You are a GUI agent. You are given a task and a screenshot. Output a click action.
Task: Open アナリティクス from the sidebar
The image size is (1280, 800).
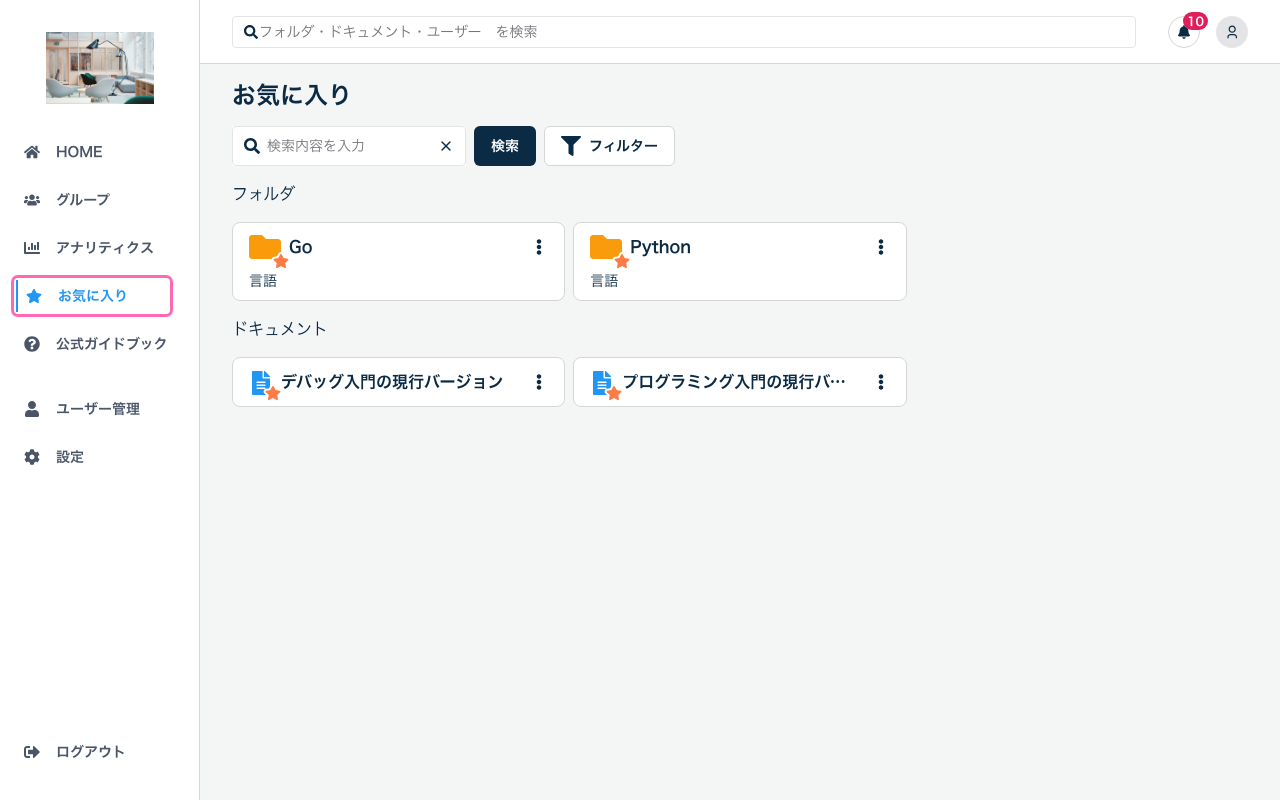click(x=32, y=247)
